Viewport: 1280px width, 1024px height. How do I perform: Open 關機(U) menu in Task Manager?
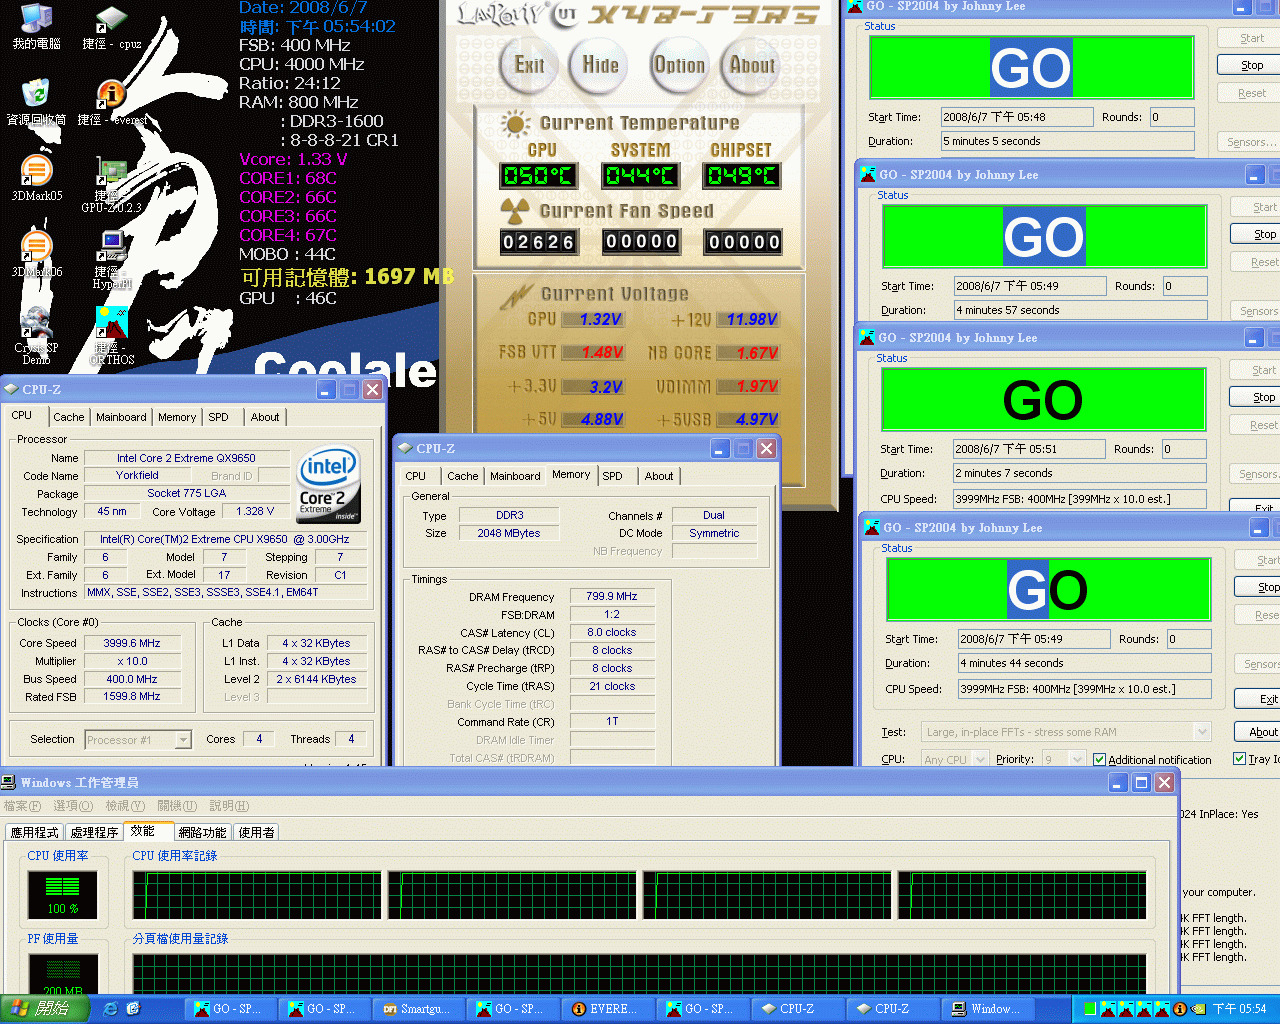tap(177, 806)
